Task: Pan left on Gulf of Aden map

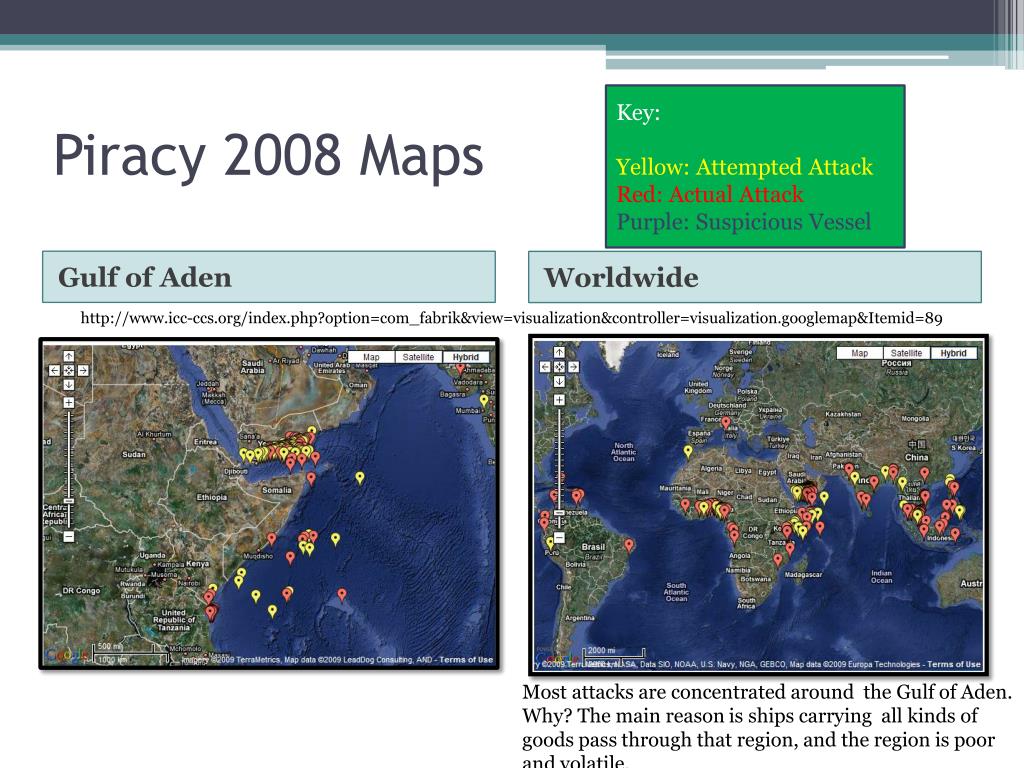Action: click(x=54, y=370)
